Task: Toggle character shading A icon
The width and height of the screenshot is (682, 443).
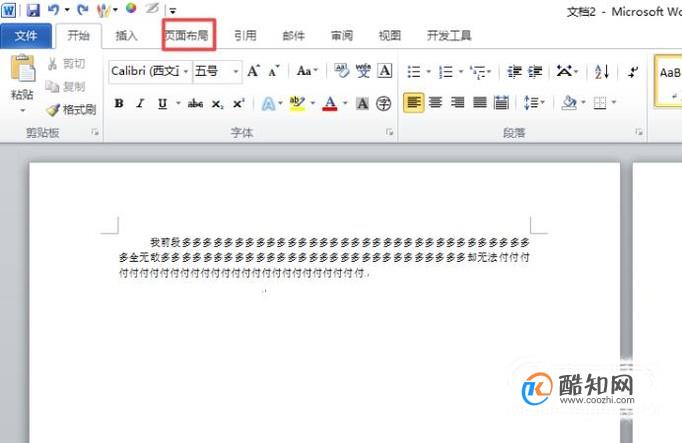Action: (x=362, y=103)
